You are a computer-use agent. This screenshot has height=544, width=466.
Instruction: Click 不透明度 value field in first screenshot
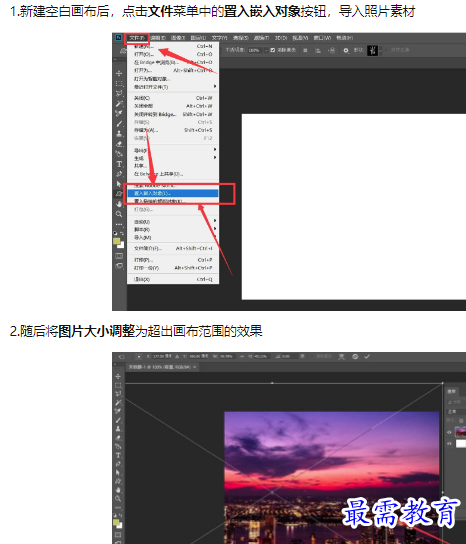coord(254,50)
